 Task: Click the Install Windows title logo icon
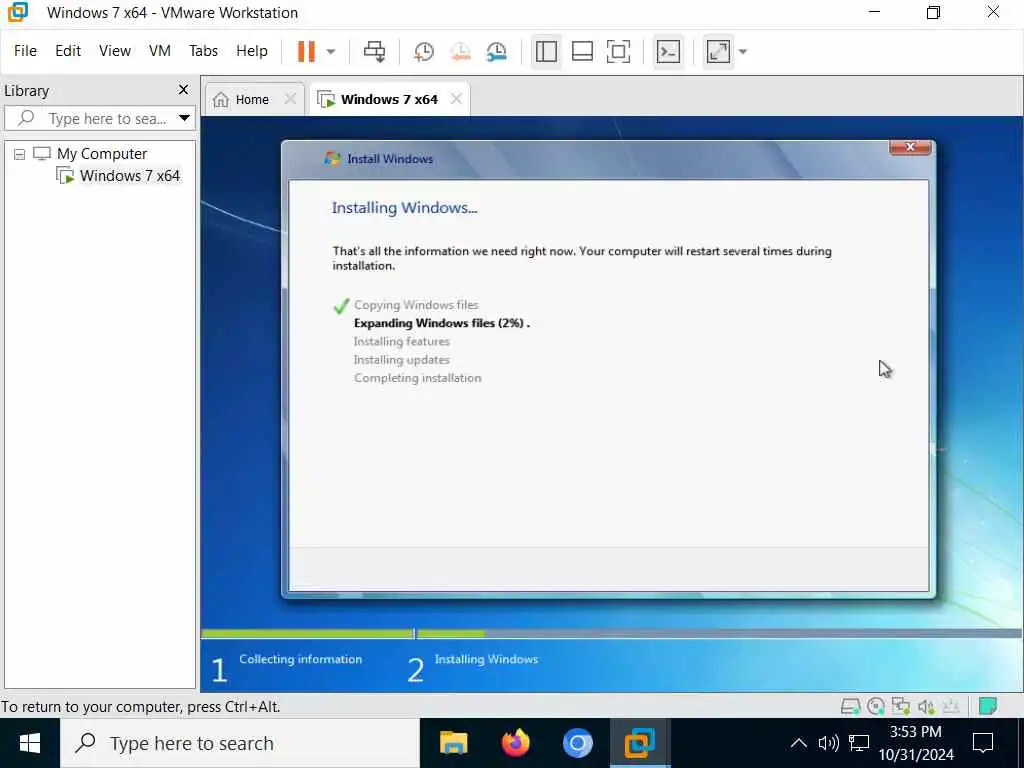(332, 159)
